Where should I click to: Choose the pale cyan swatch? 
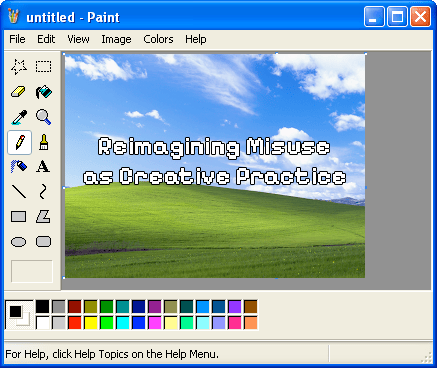203,323
